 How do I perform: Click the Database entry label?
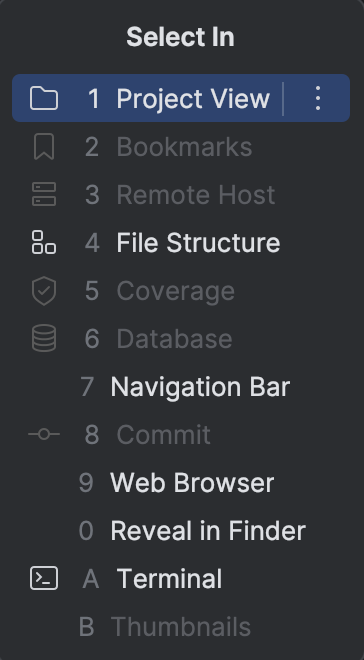pos(174,339)
